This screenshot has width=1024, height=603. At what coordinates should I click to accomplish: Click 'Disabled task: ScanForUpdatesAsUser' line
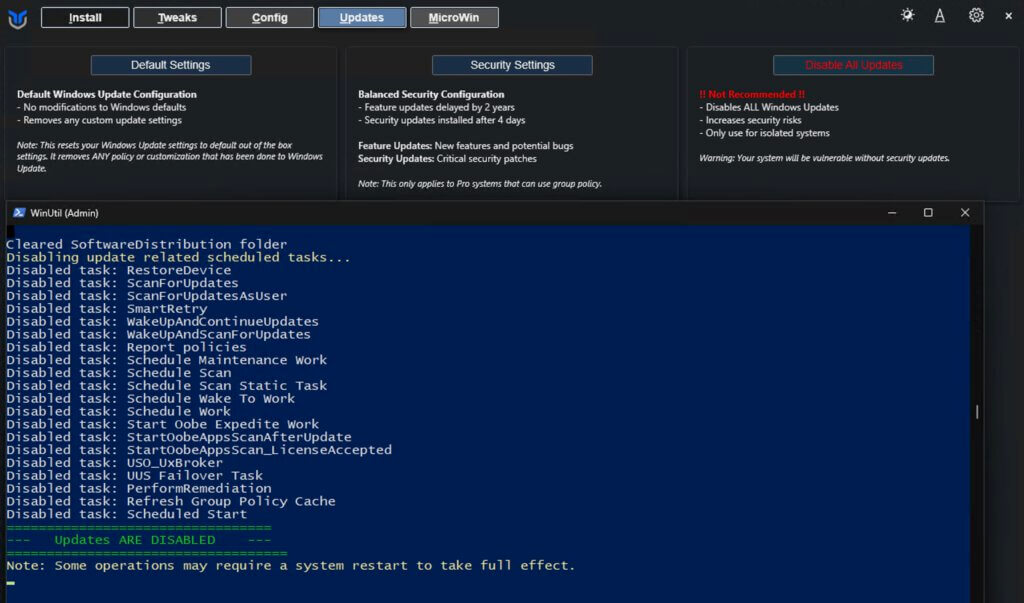[x=147, y=296]
